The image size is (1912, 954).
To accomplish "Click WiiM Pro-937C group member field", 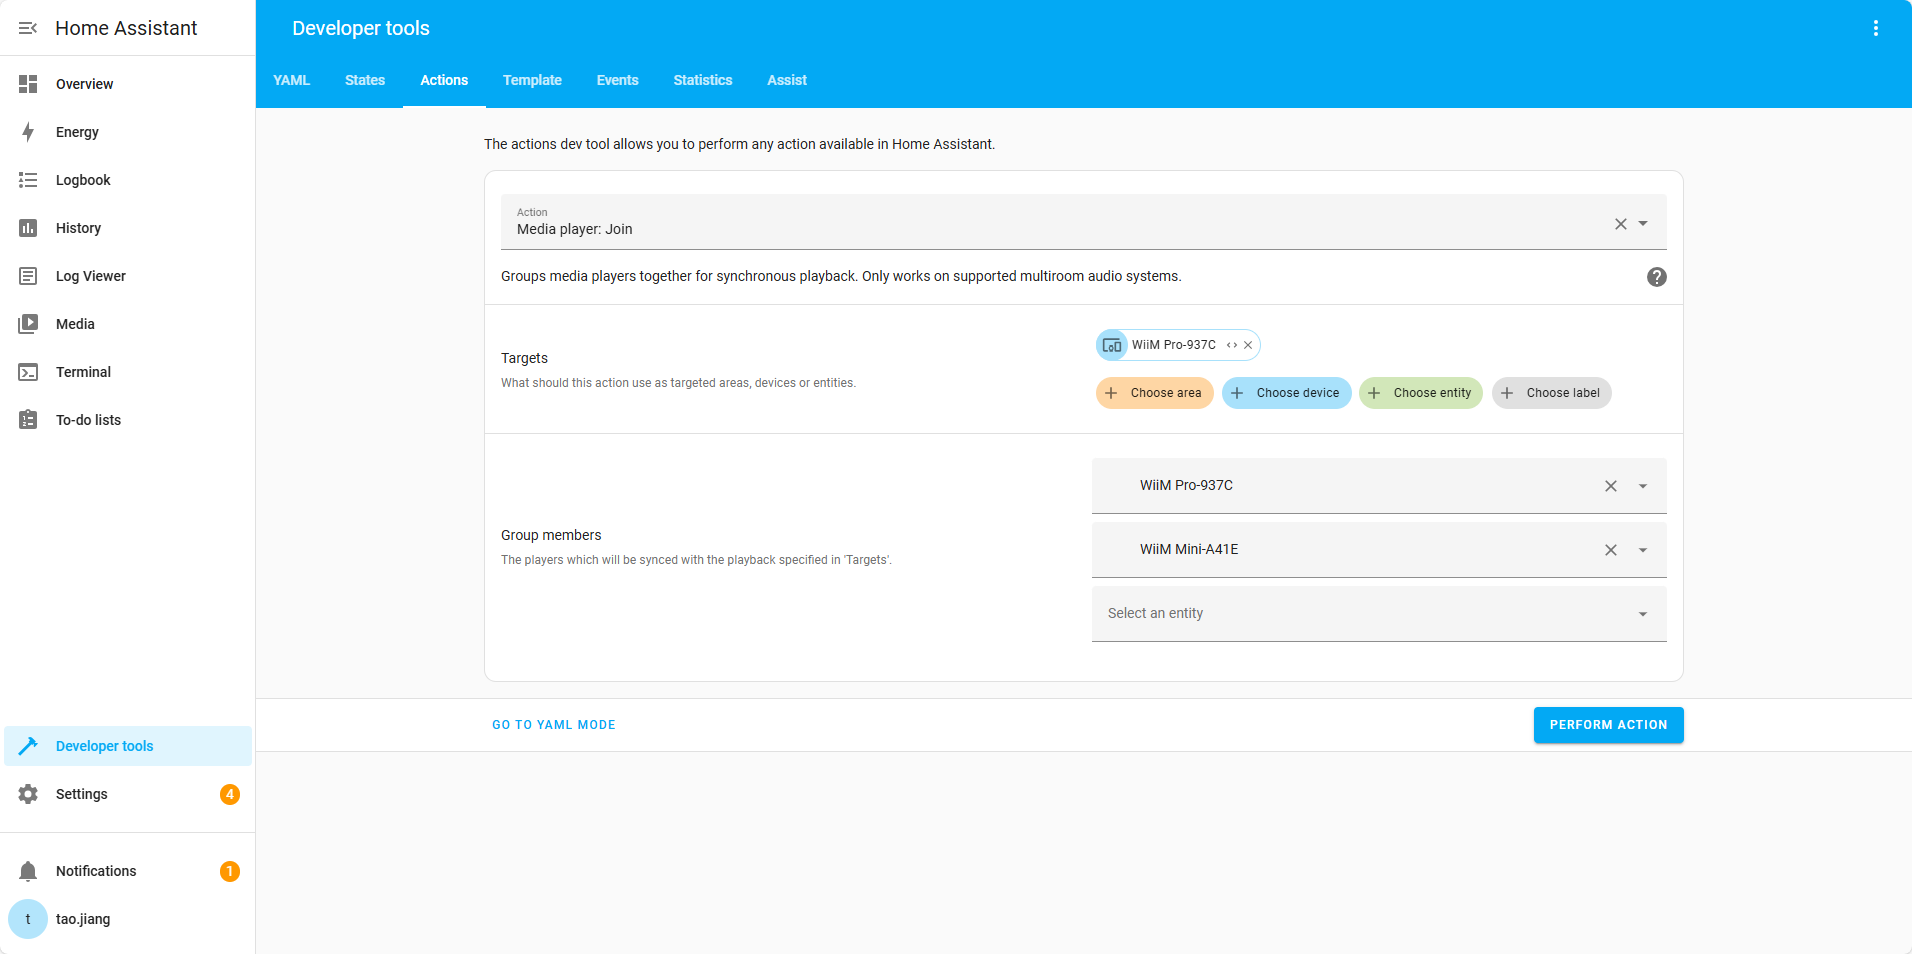I will point(1379,486).
